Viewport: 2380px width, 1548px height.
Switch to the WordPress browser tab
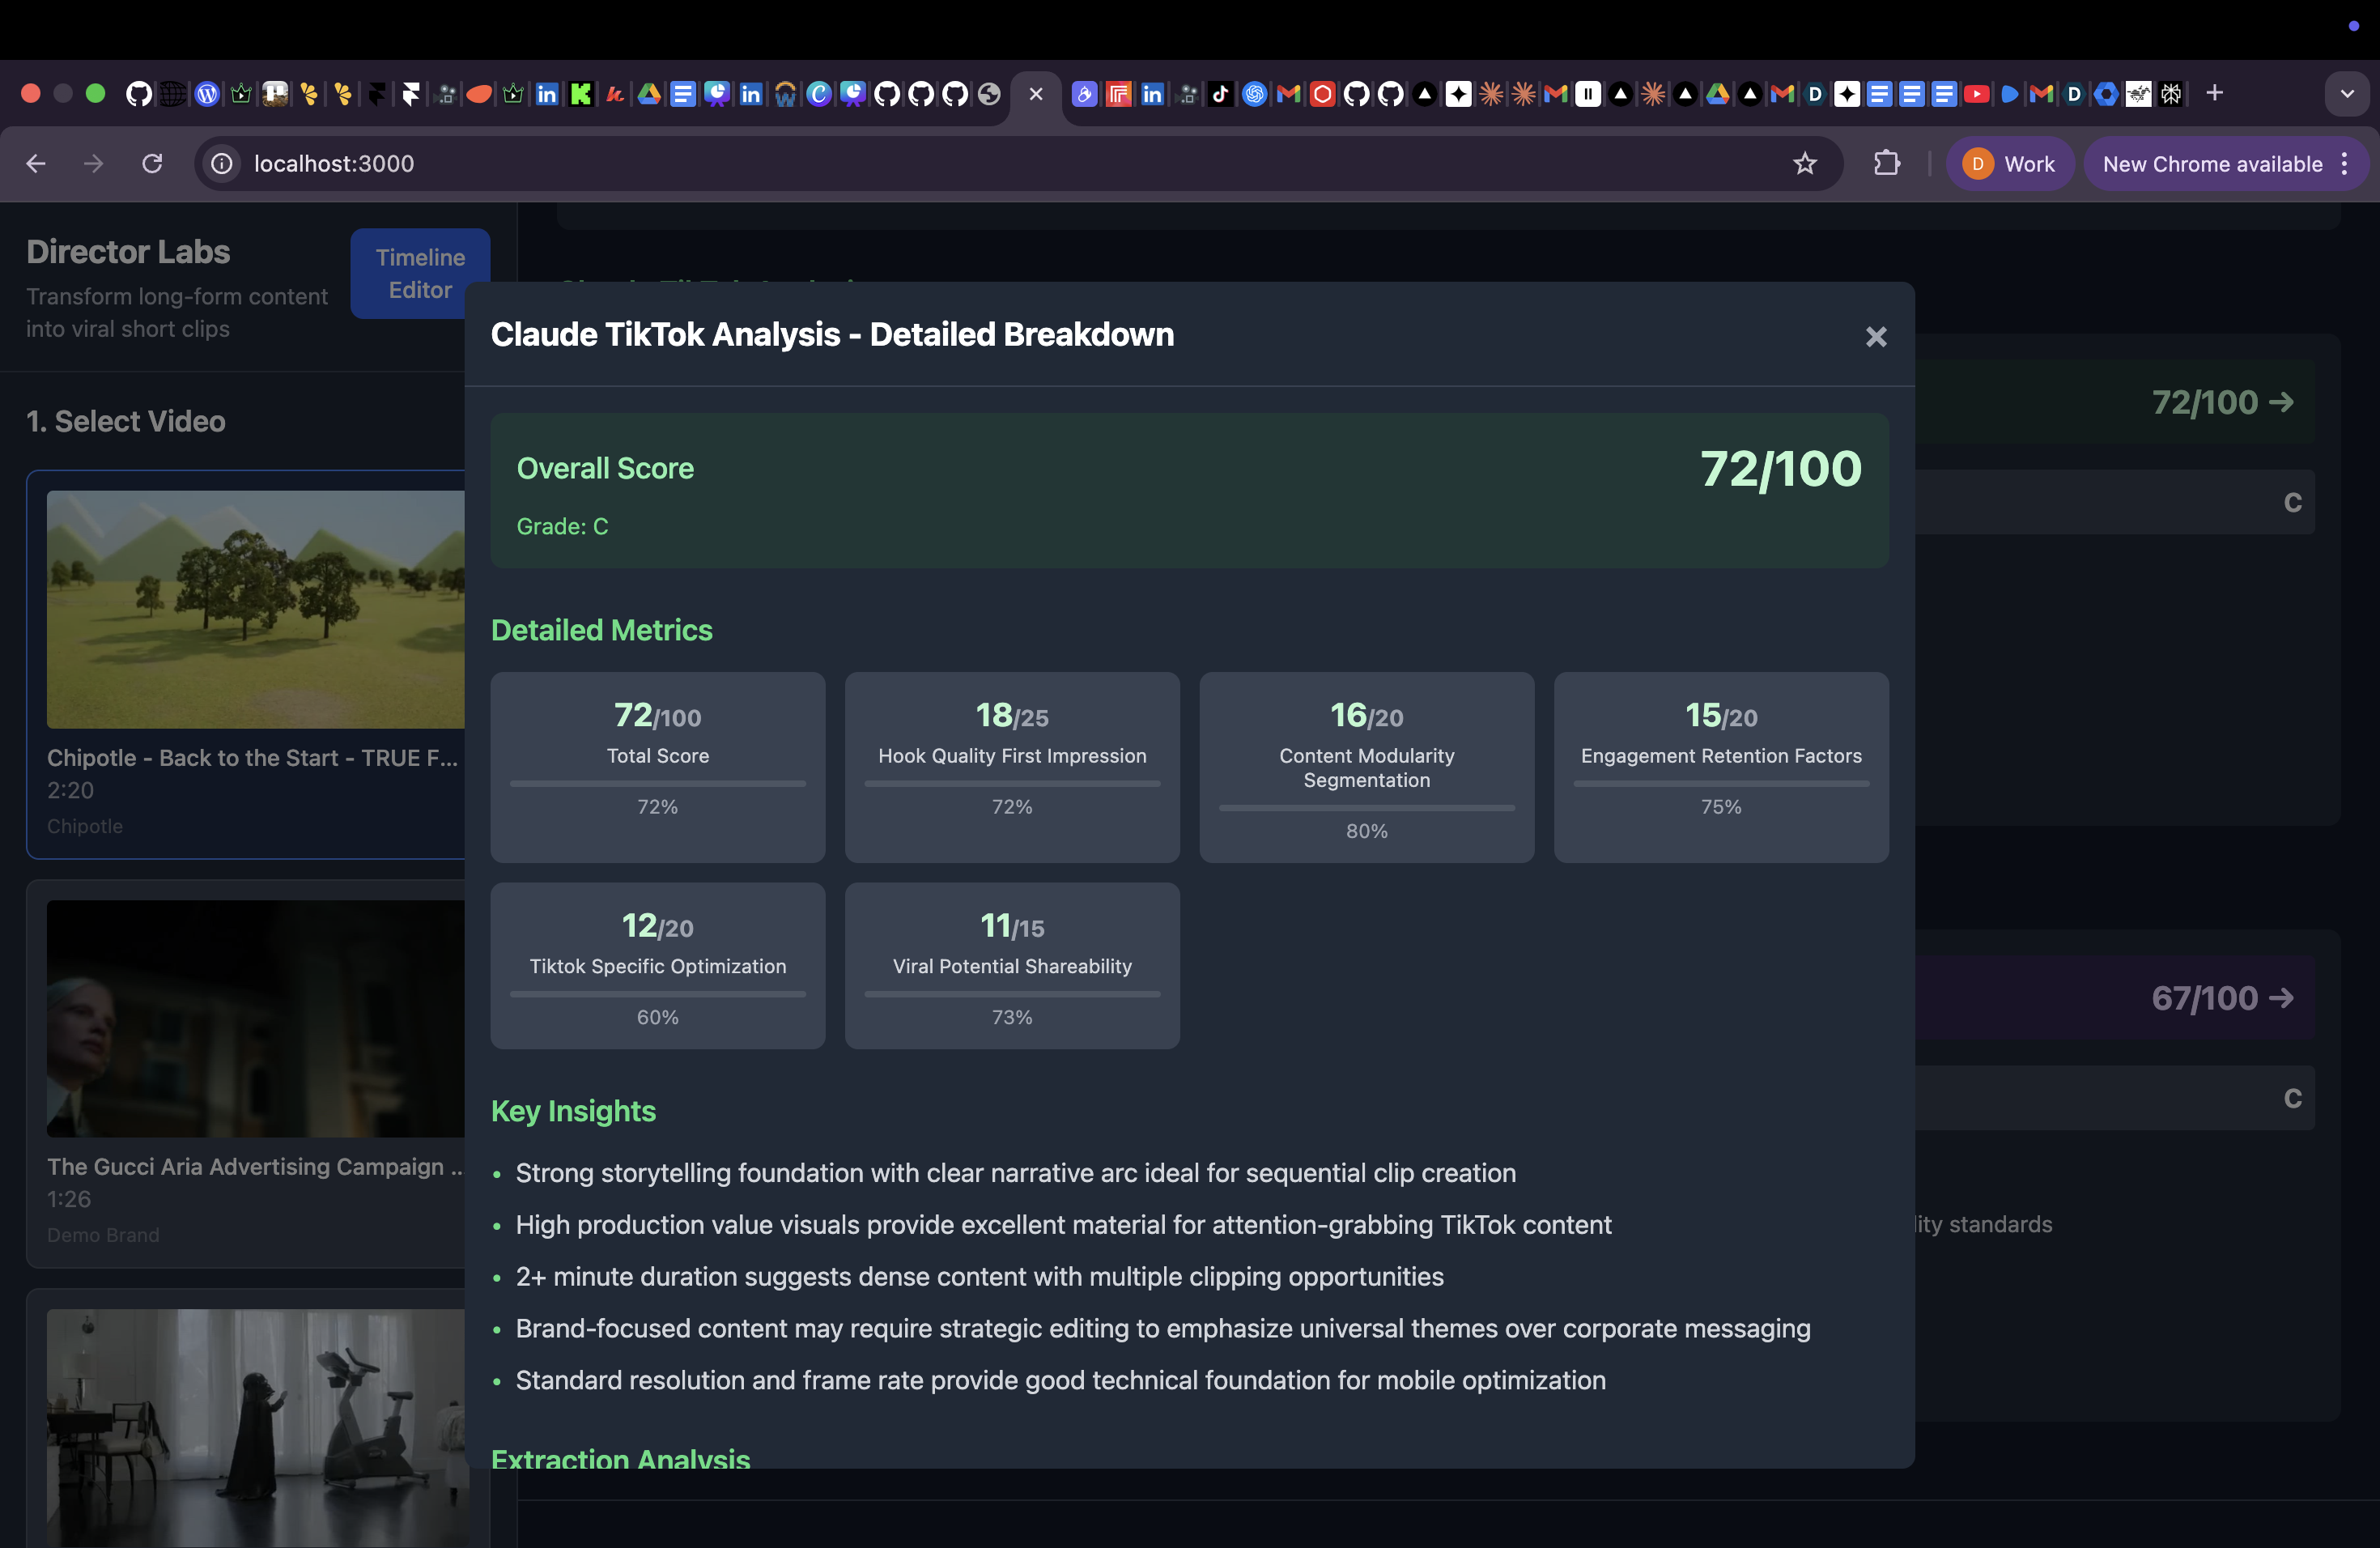click(206, 94)
